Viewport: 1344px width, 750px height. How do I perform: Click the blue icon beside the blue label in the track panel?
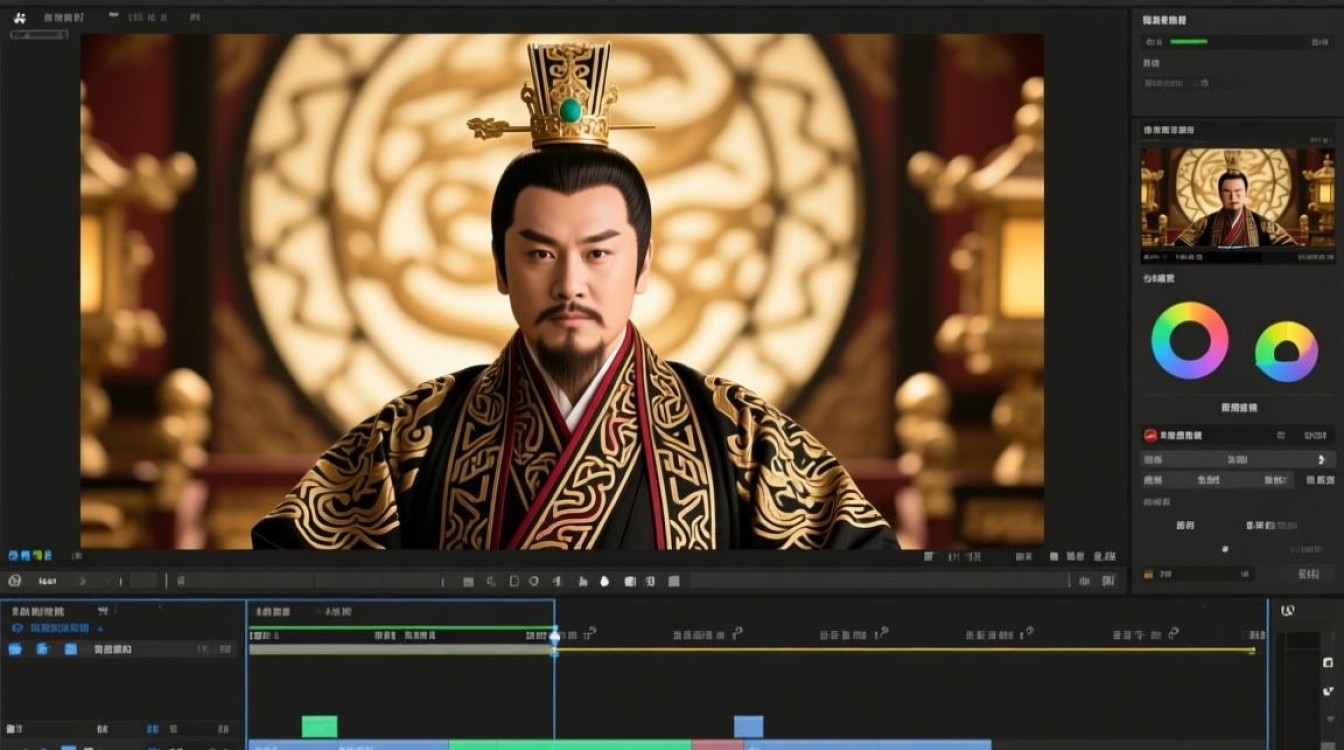coord(16,628)
